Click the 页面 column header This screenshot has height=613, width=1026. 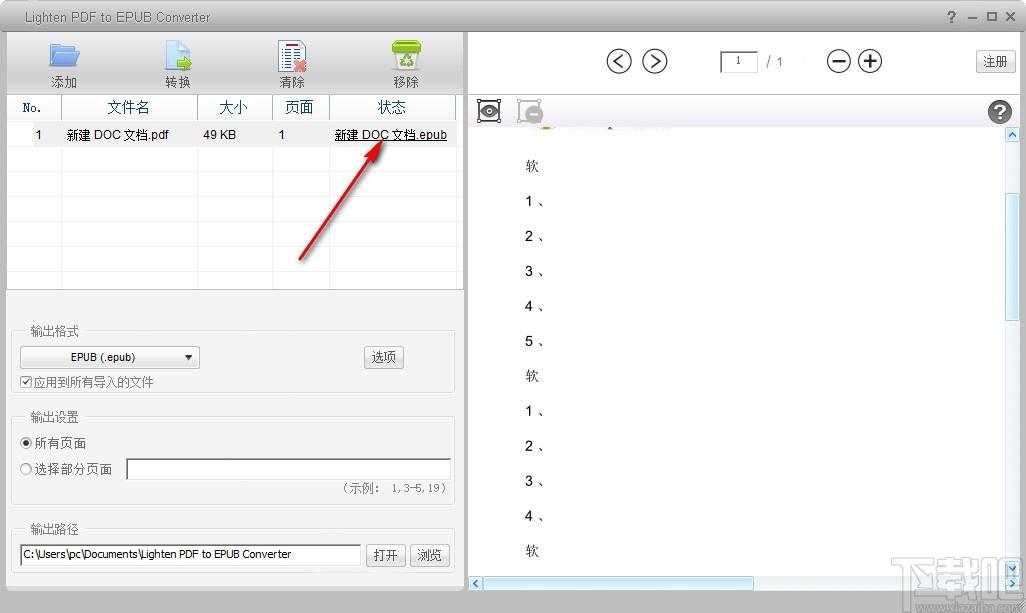tap(300, 107)
